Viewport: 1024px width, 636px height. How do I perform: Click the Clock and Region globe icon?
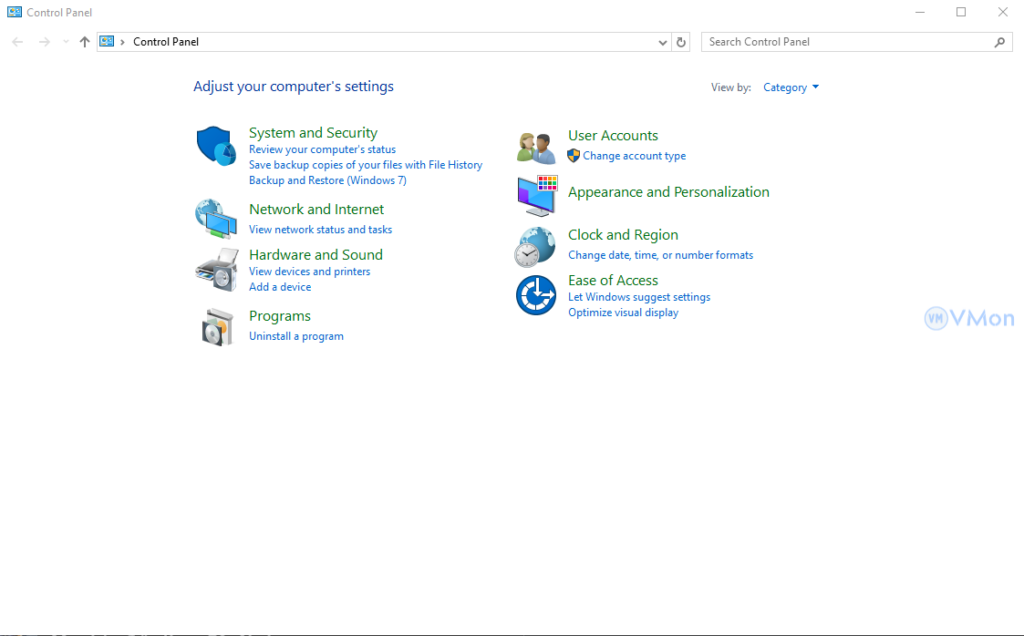[535, 246]
